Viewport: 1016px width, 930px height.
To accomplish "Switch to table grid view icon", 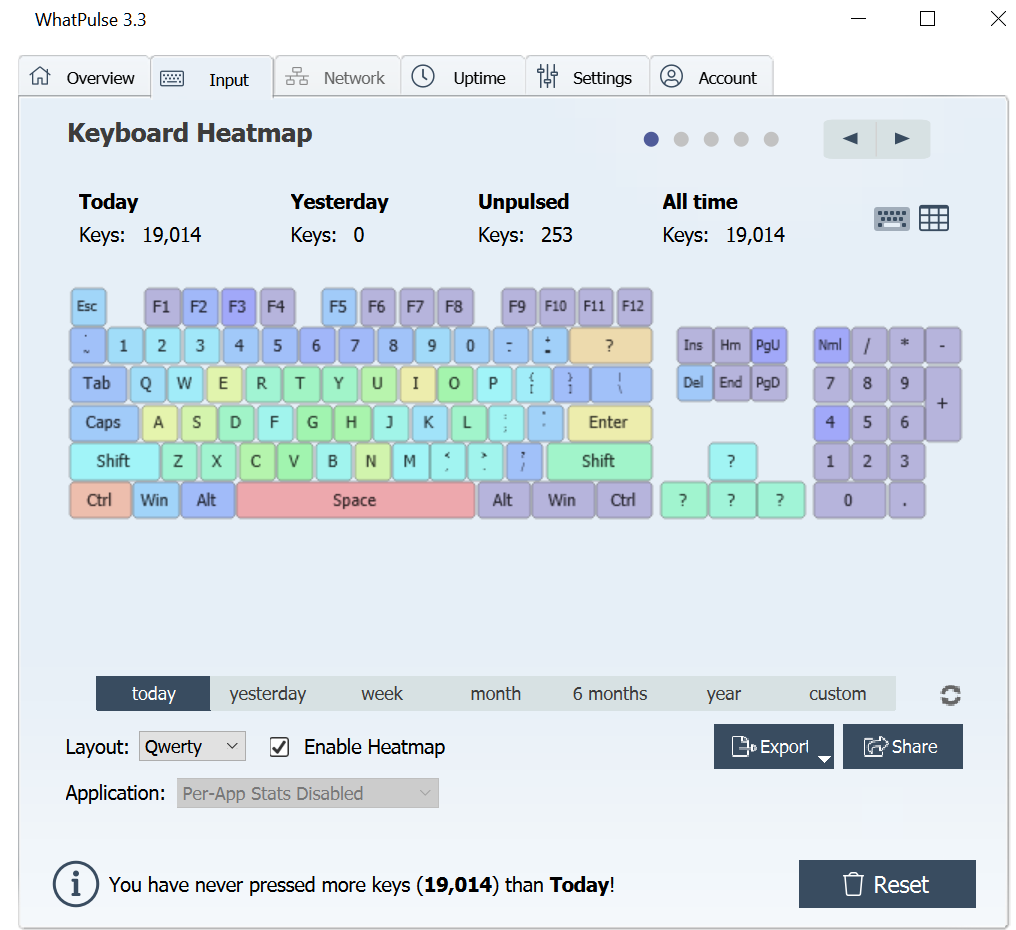I will (x=934, y=218).
